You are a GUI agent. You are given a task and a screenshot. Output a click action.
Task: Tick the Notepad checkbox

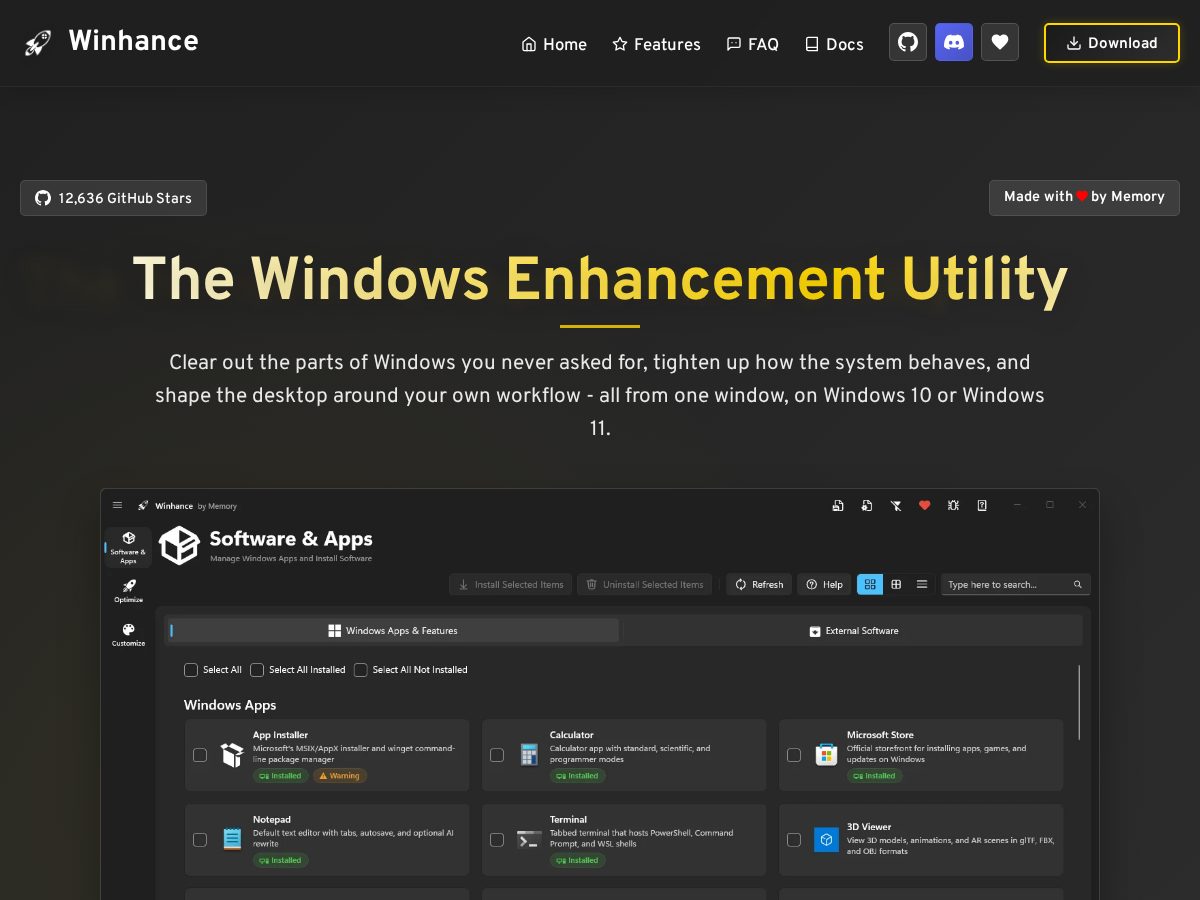pos(200,840)
